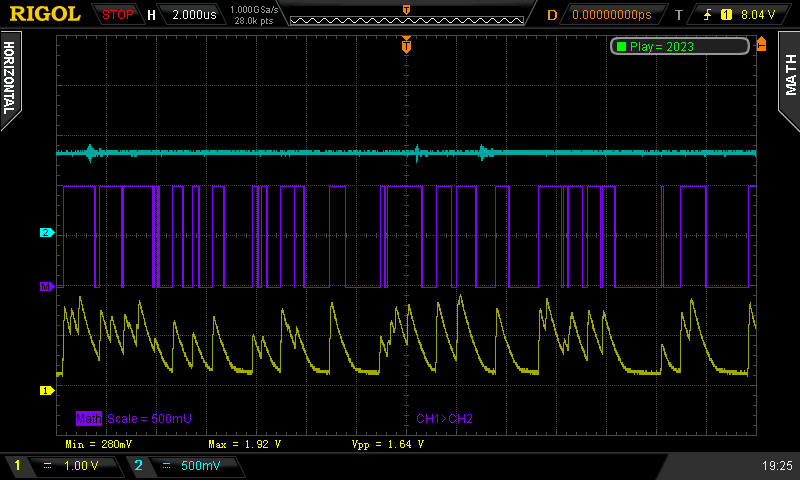Select the horizontal delay 0.00000000ps value

pos(613,15)
